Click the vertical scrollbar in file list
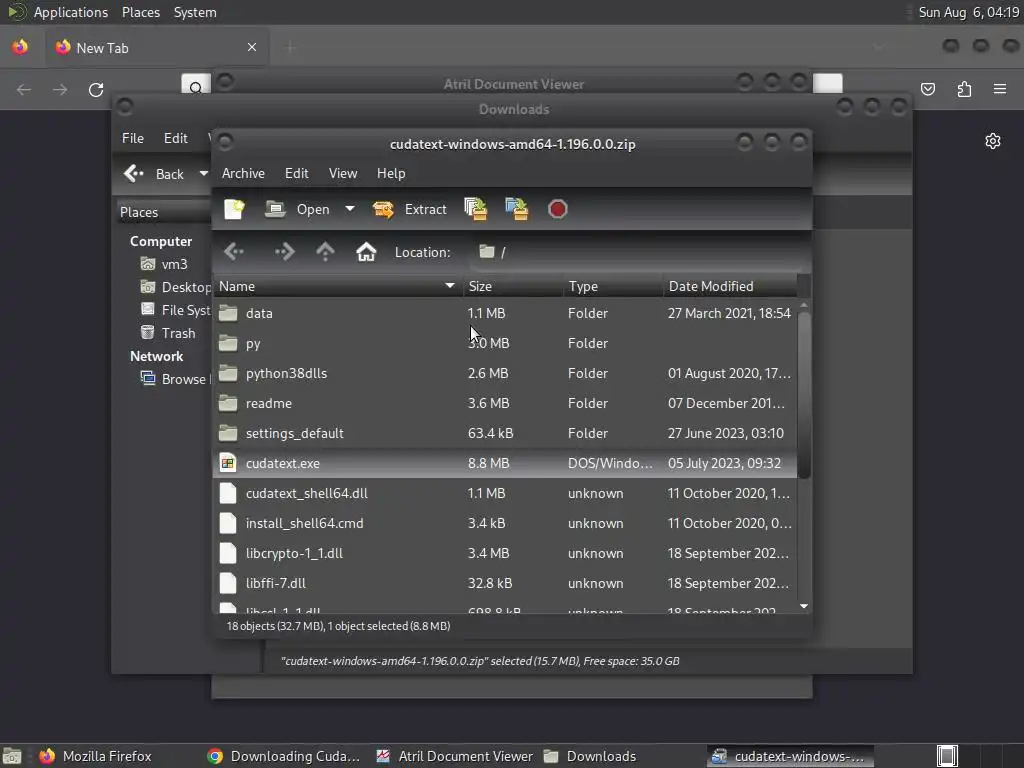The image size is (1024, 768). click(804, 395)
